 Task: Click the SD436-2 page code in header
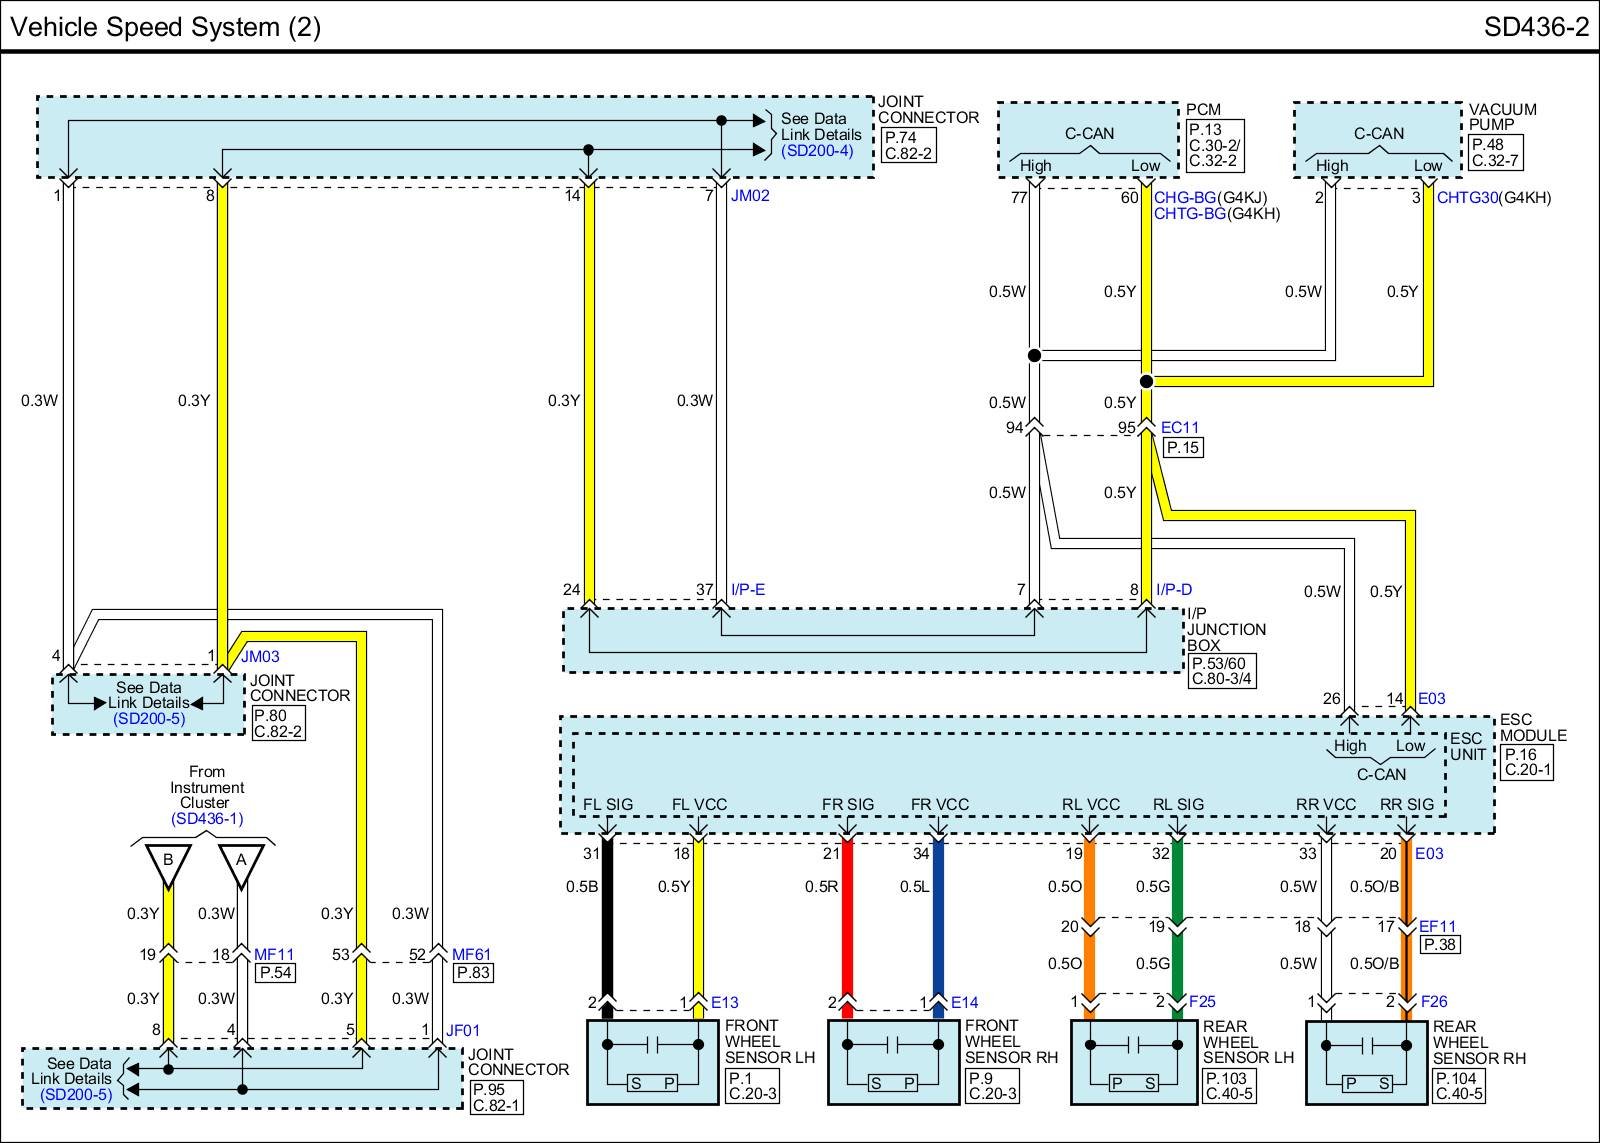pos(1535,27)
